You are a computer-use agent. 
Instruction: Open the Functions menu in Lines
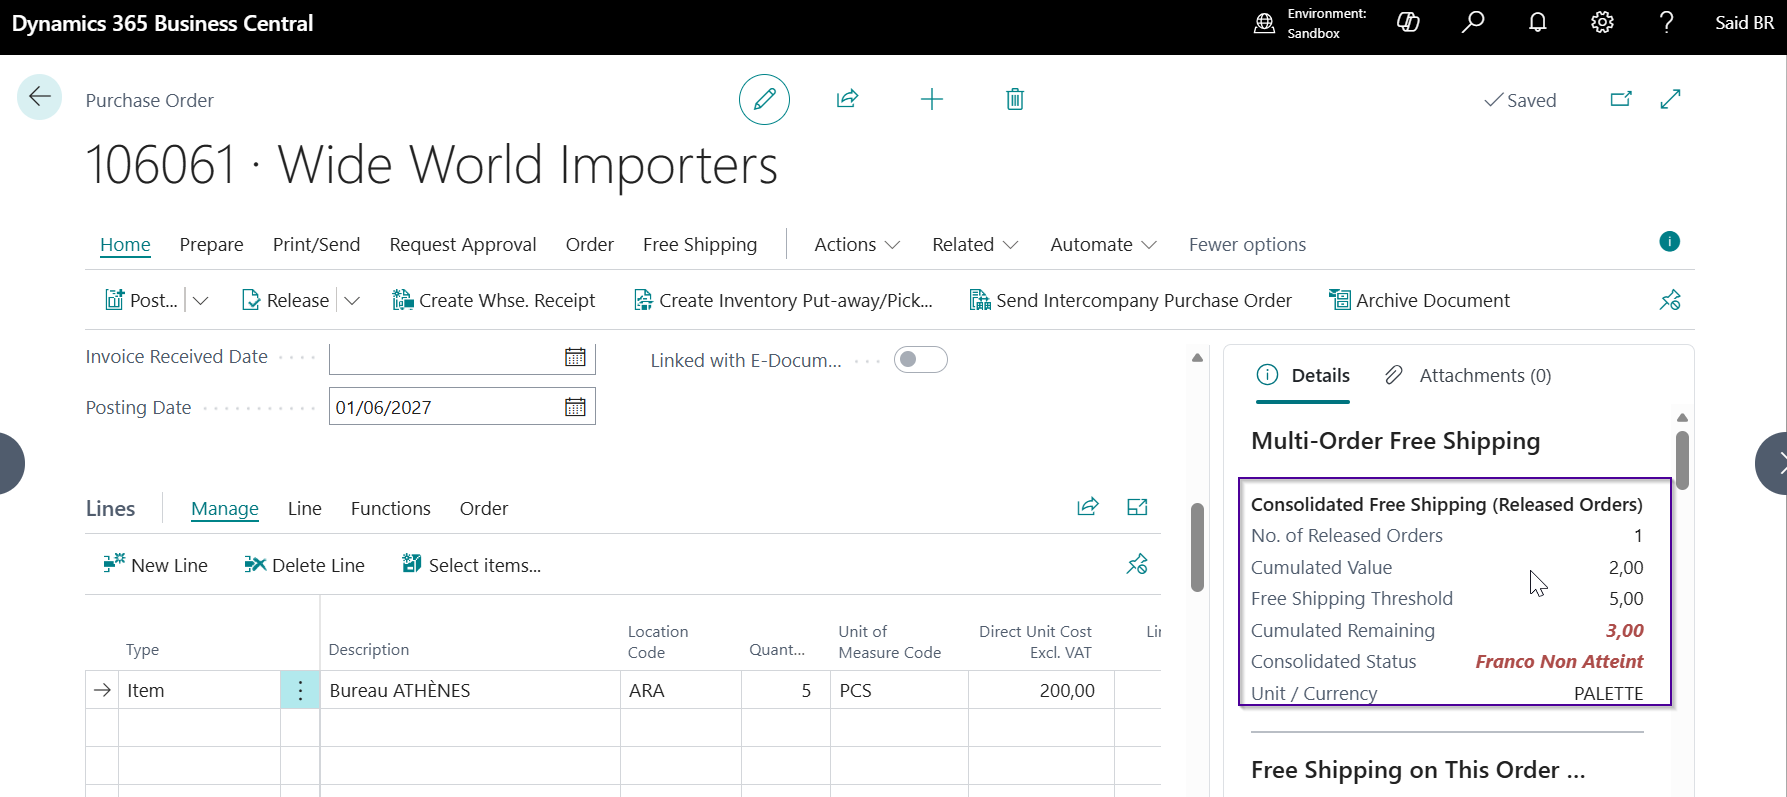tap(391, 508)
